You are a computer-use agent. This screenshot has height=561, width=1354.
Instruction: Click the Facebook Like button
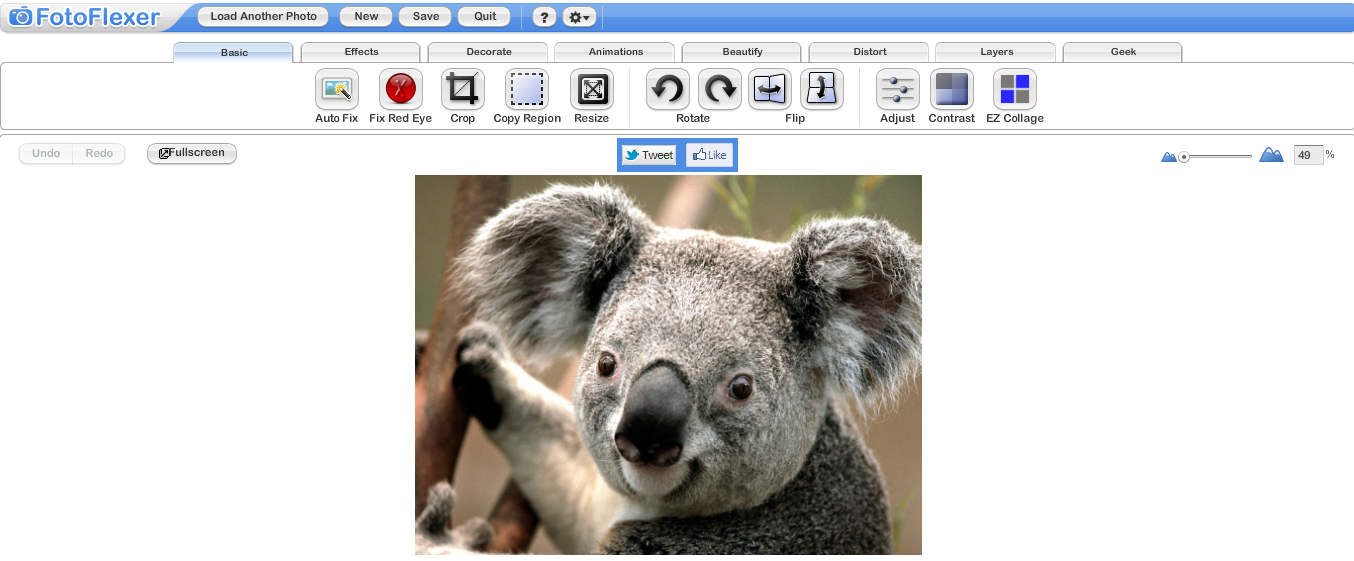(710, 155)
